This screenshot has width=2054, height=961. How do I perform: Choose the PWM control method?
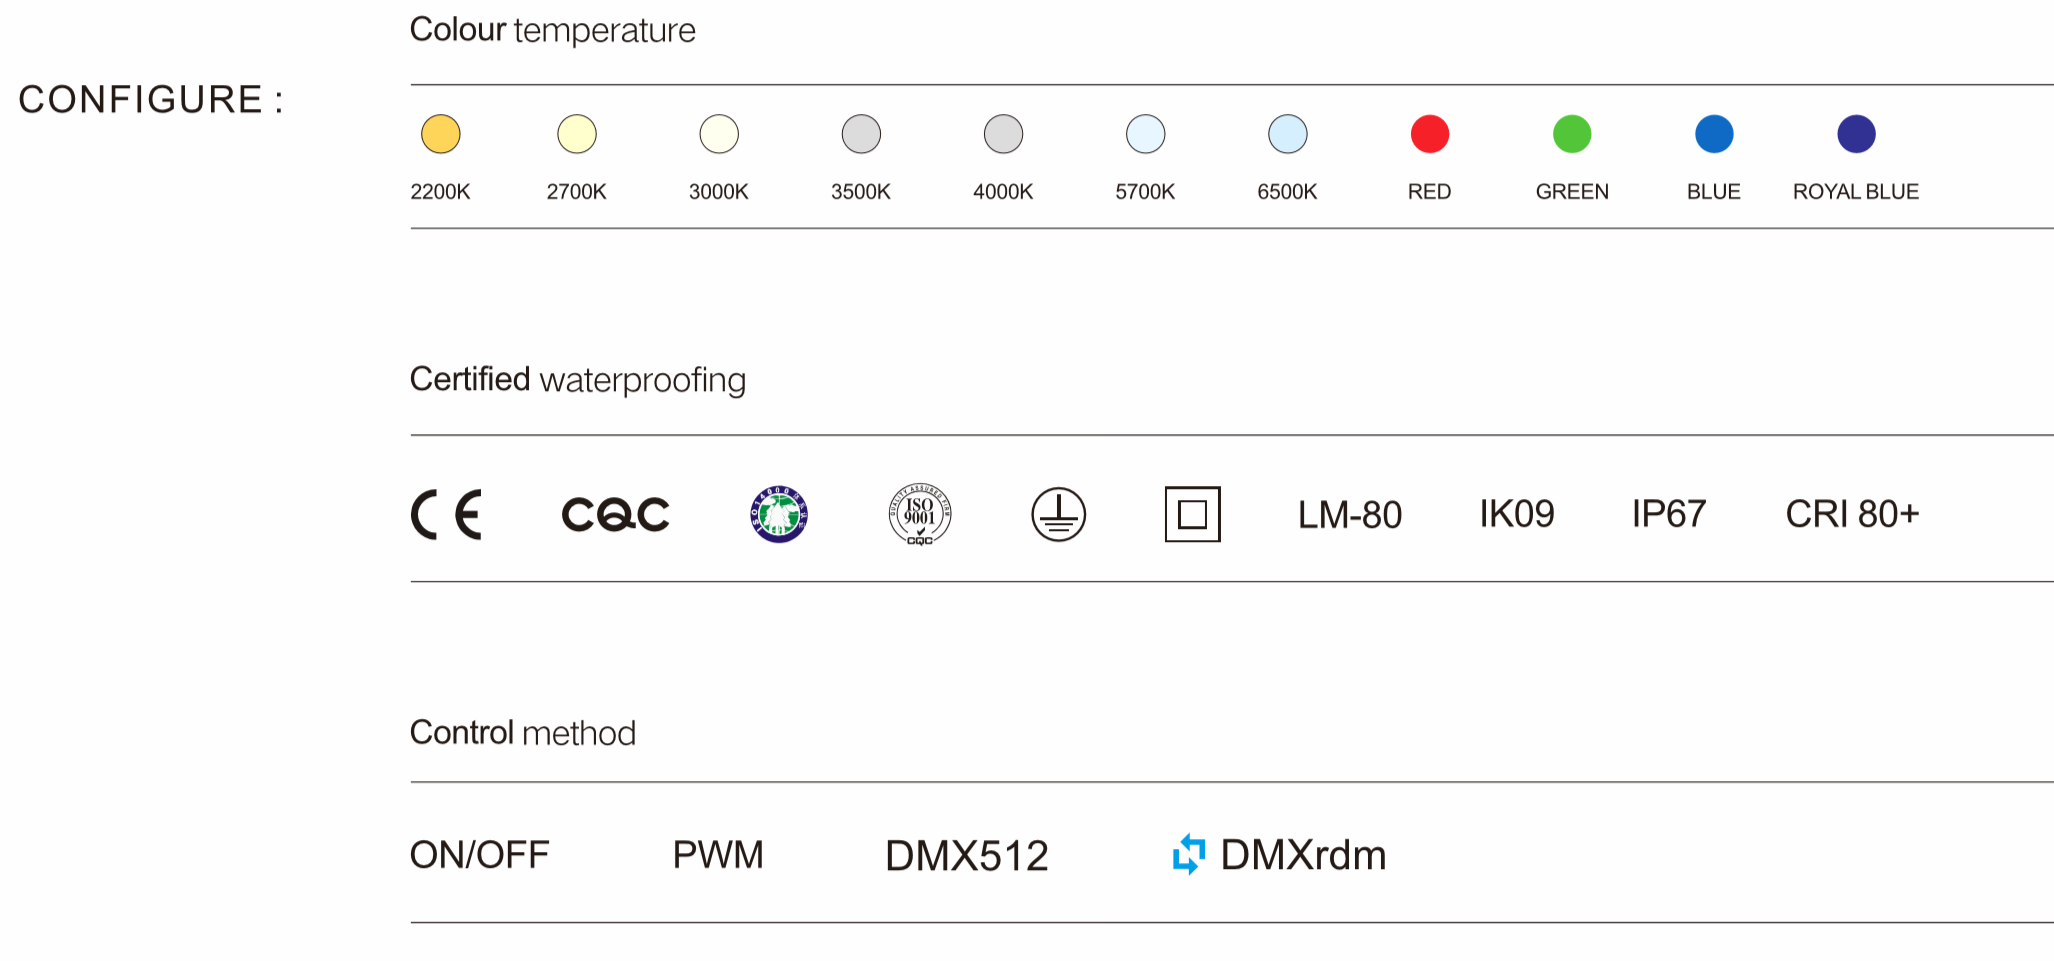[x=718, y=855]
